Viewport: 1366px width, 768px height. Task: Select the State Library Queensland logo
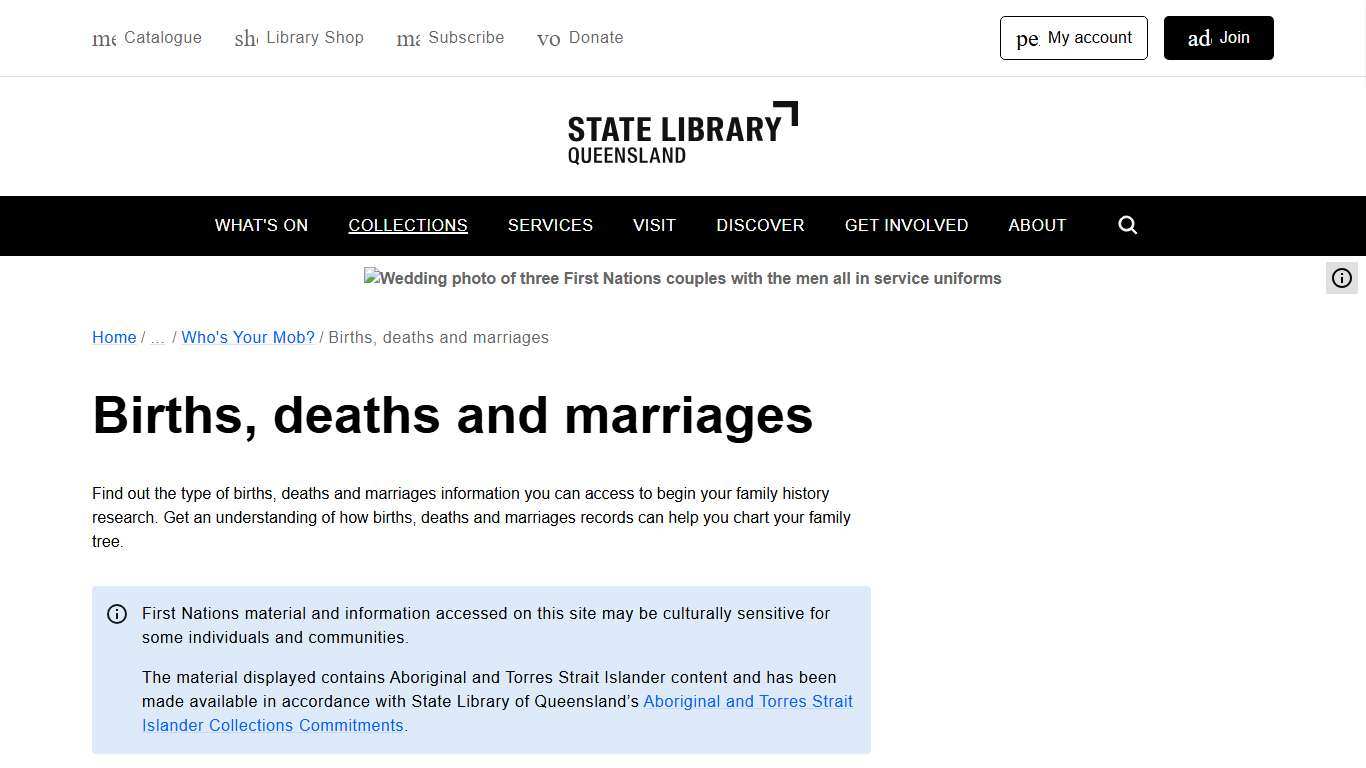(683, 133)
